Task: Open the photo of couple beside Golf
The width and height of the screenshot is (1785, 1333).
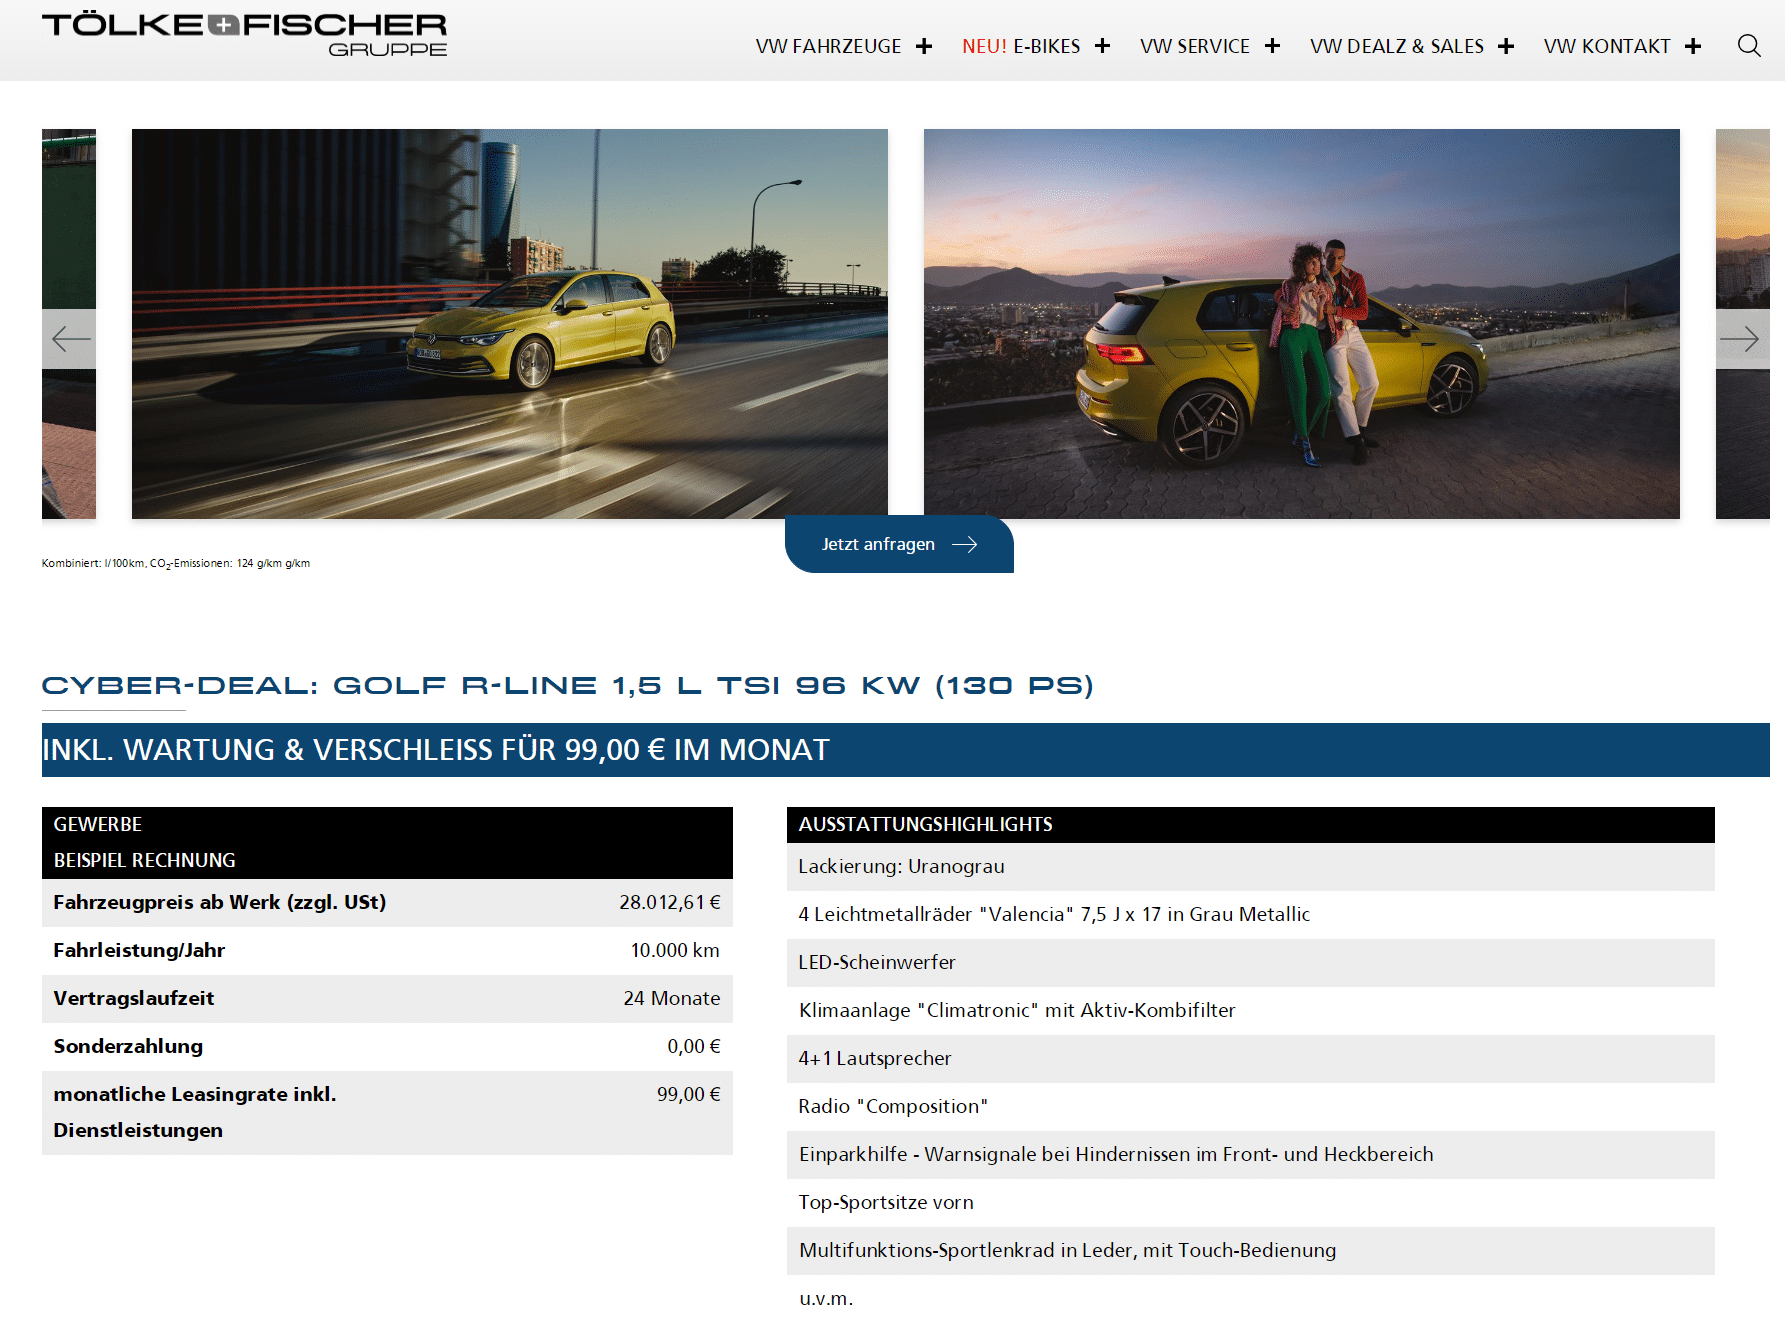Action: click(1302, 324)
